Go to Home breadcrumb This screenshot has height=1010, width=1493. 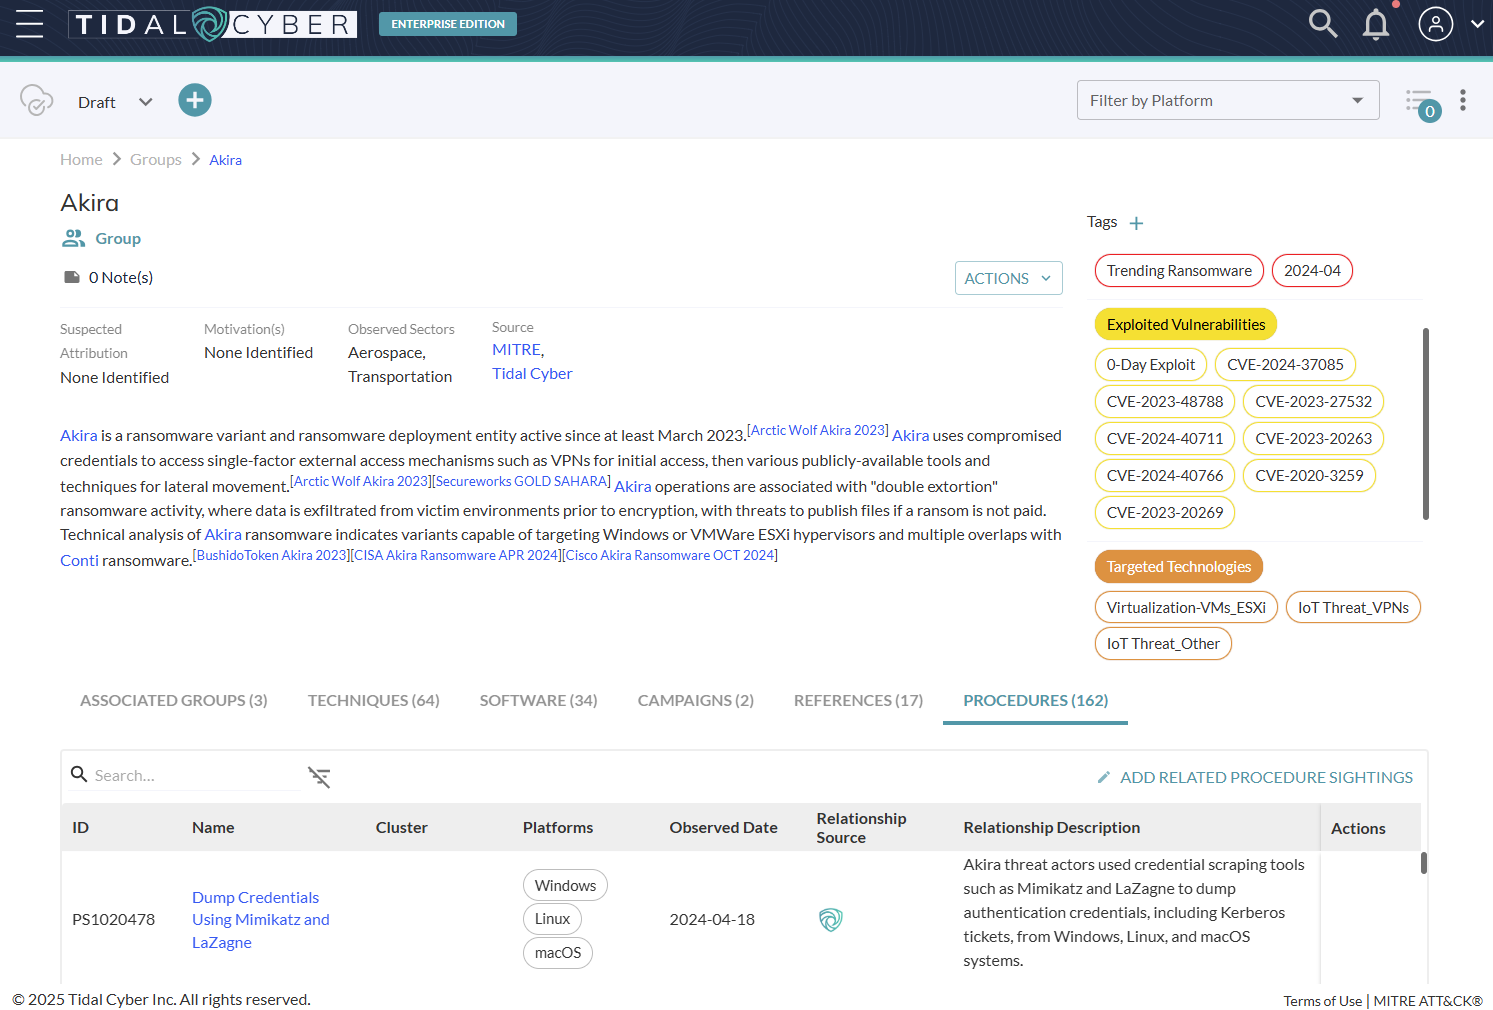pyautogui.click(x=81, y=160)
